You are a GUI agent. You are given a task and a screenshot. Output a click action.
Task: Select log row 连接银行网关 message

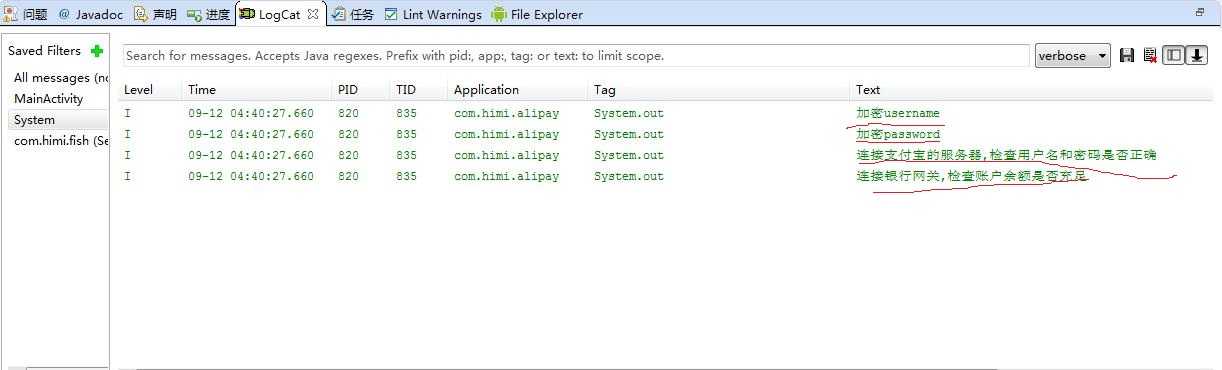click(665, 176)
